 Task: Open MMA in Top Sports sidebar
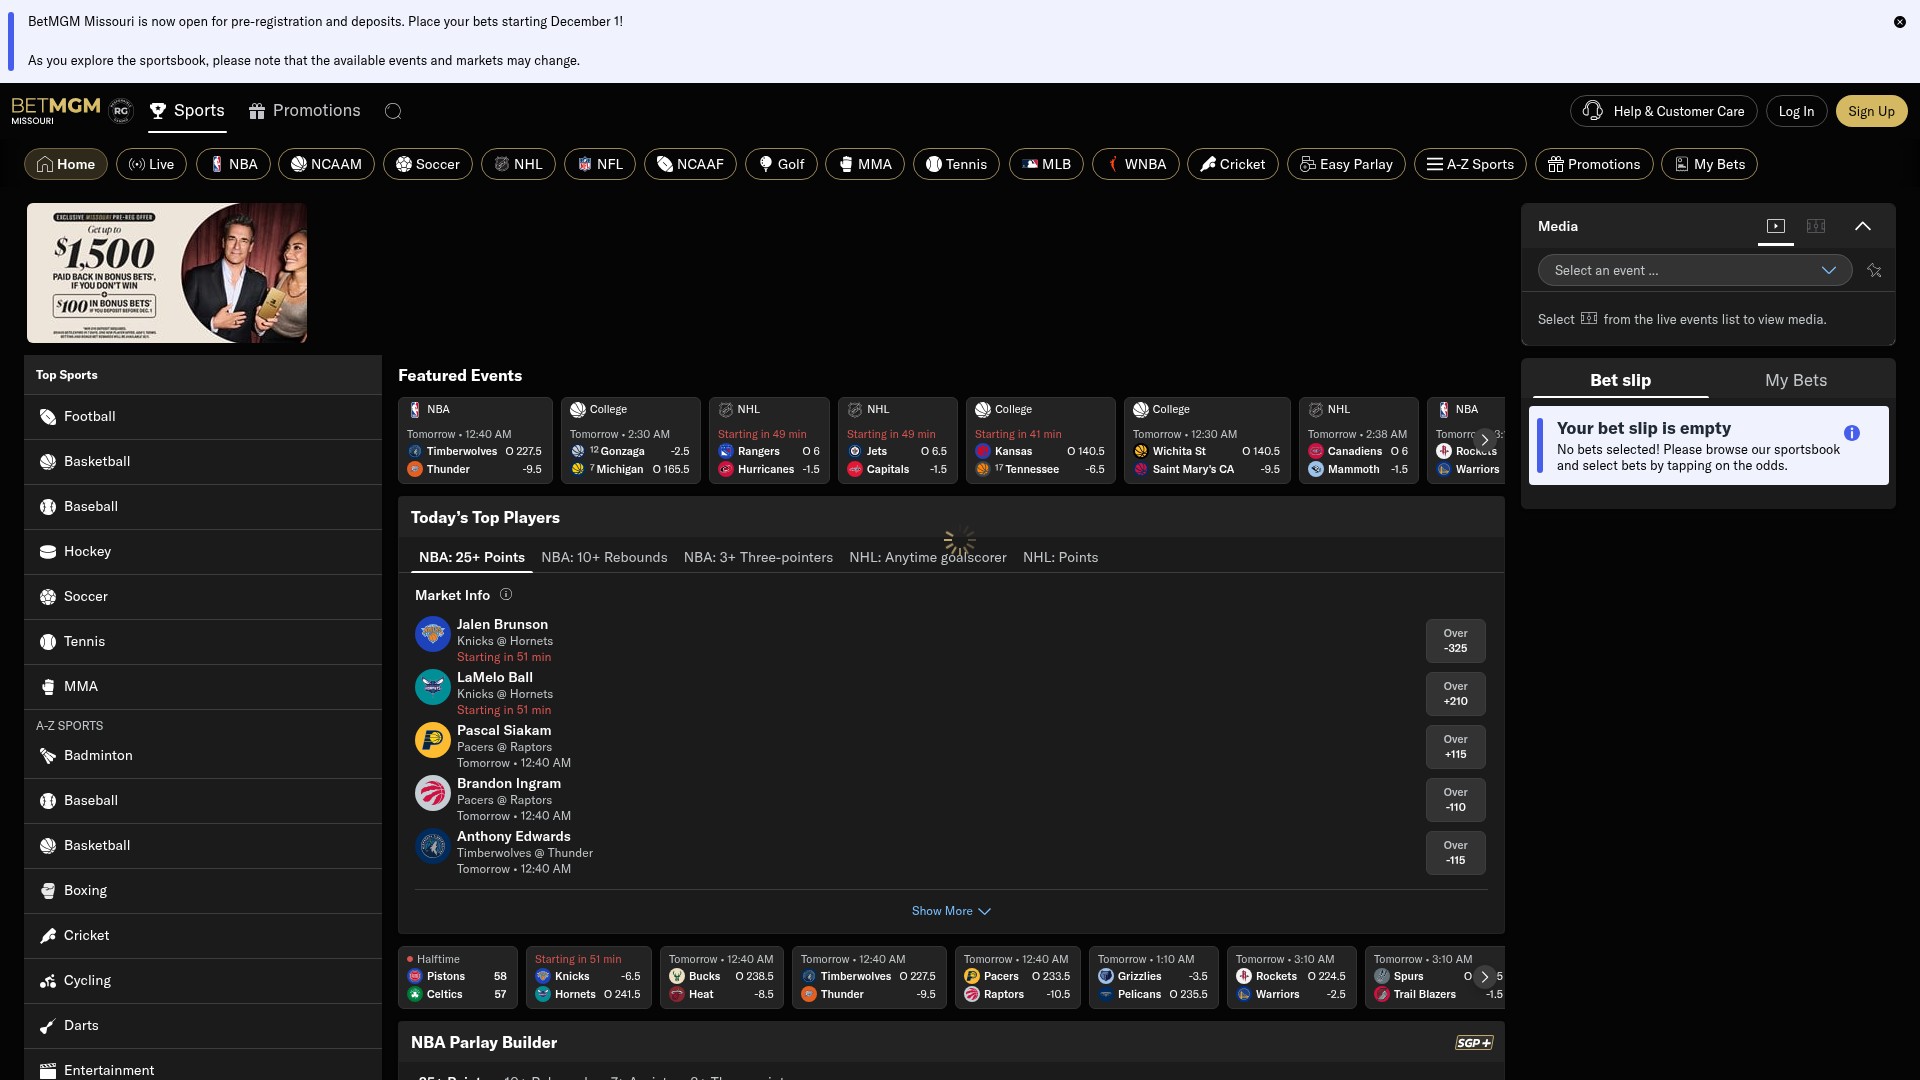pyautogui.click(x=203, y=687)
